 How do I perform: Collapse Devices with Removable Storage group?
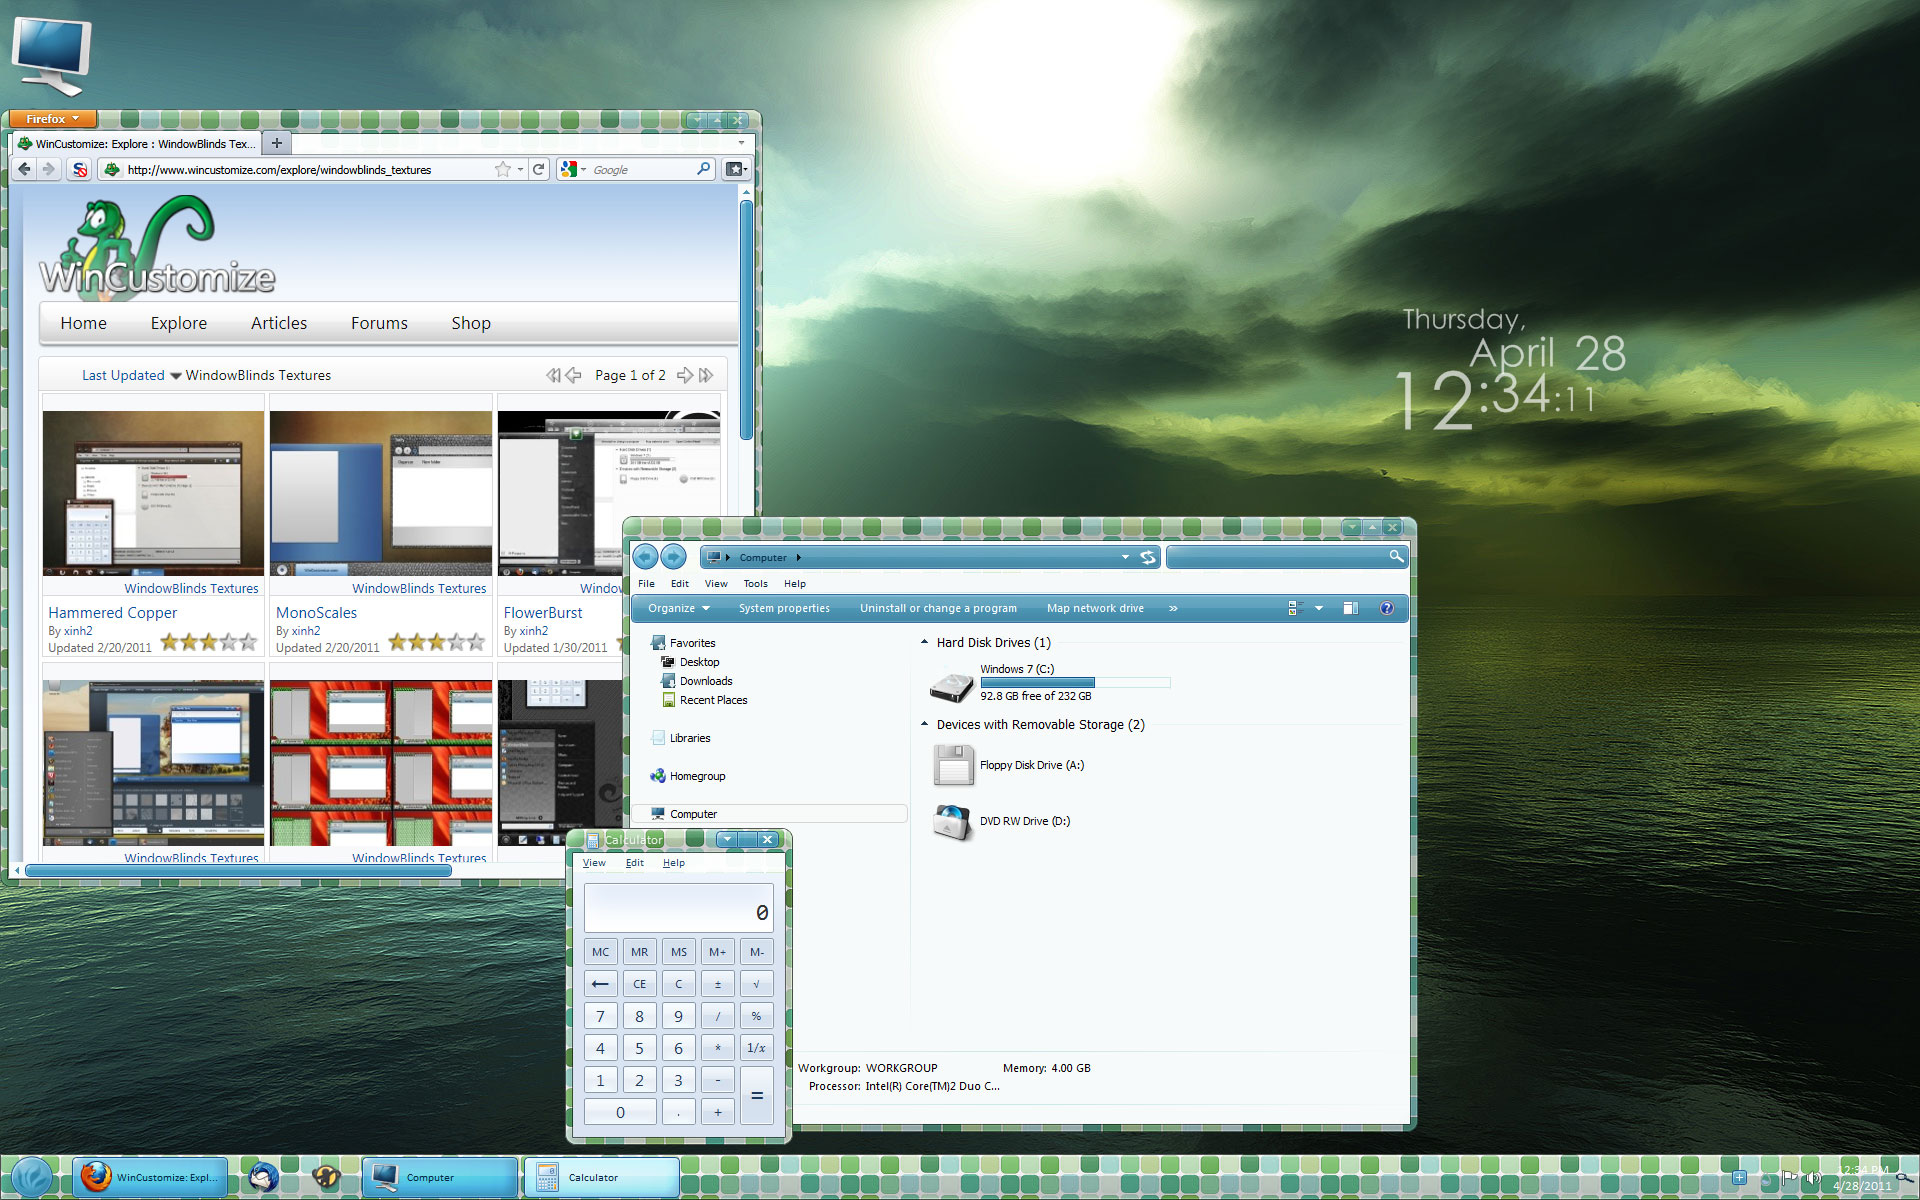click(924, 724)
